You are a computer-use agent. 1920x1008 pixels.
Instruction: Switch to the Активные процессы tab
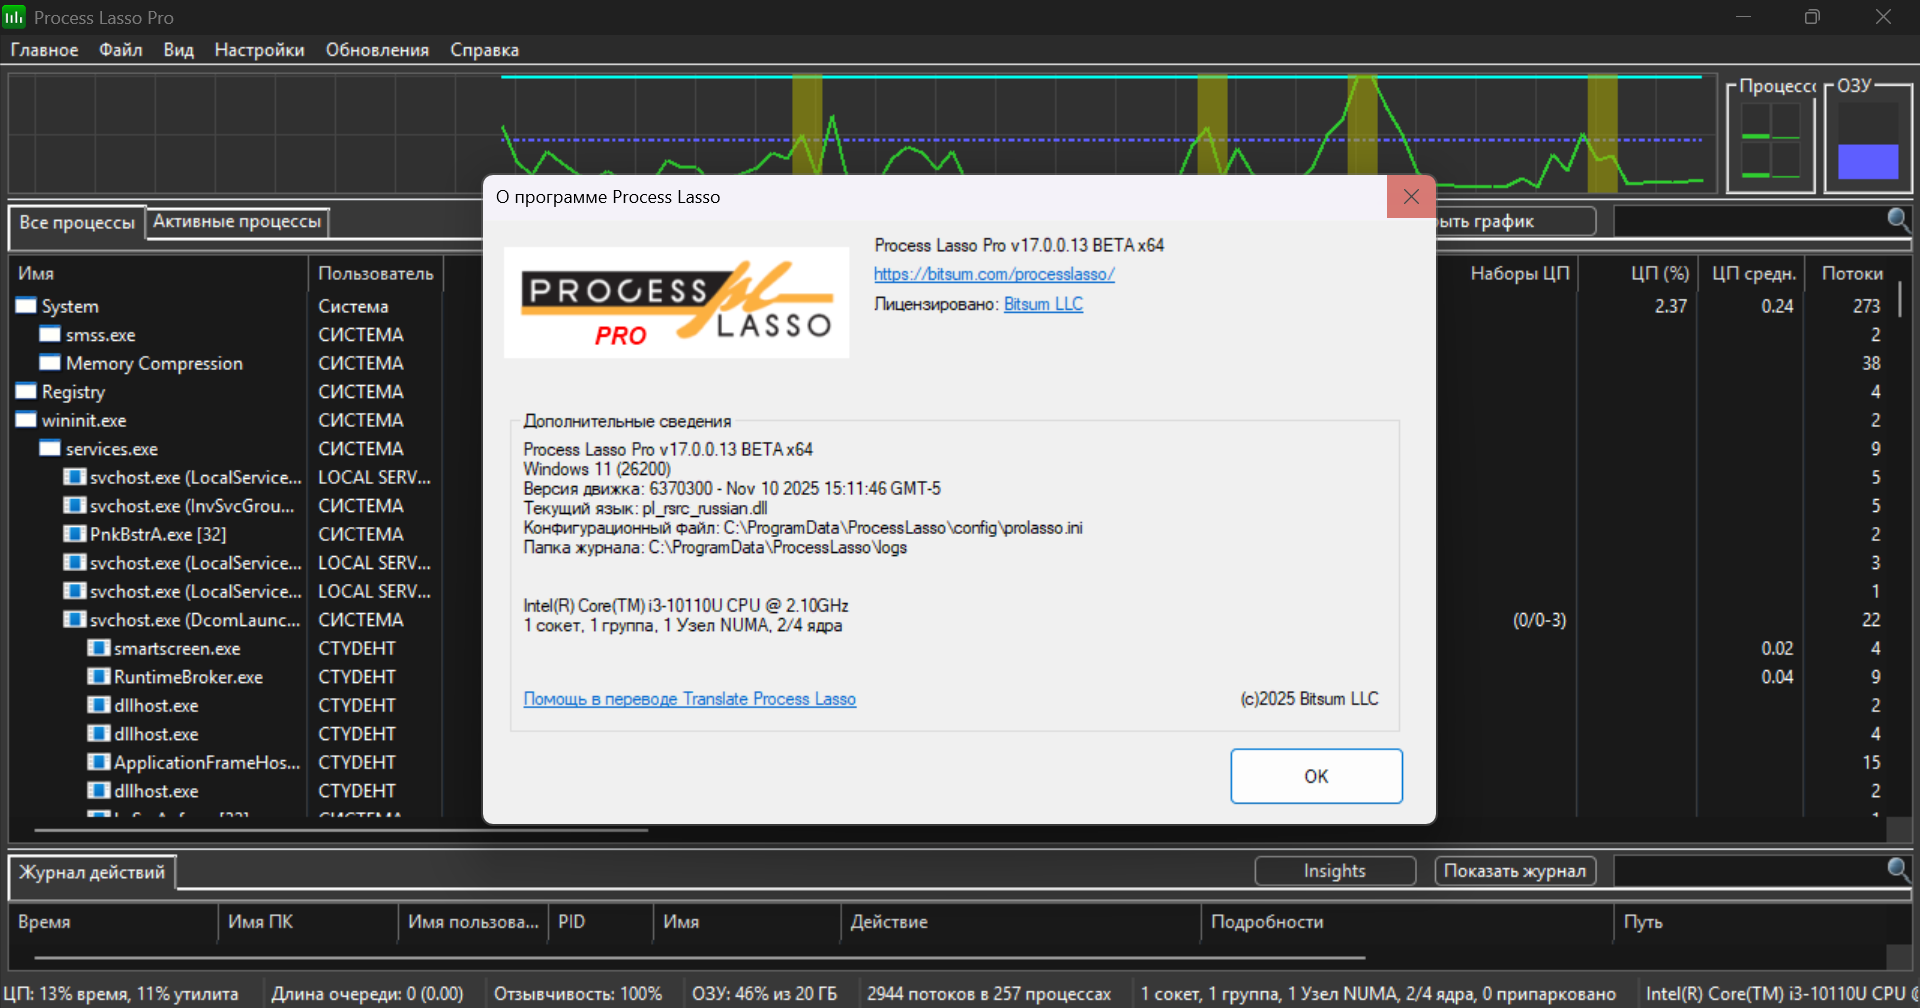pyautogui.click(x=237, y=221)
